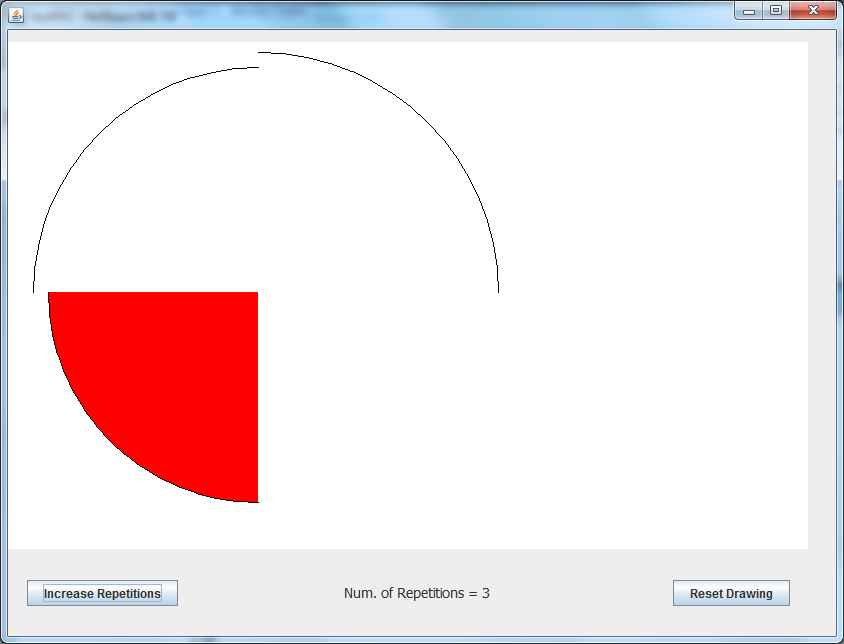Click the bottom tip of the red wedge
The width and height of the screenshot is (844, 644).
tap(256, 500)
